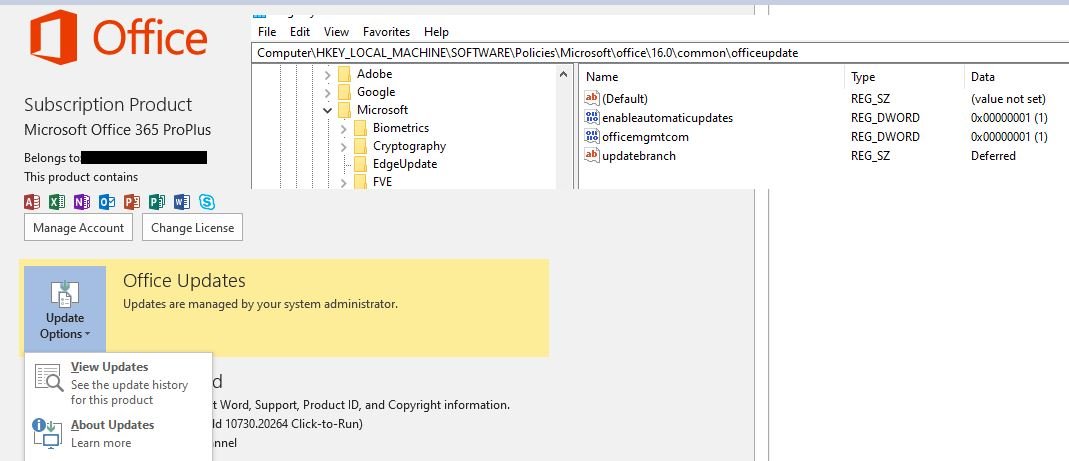
Task: Select the (Default) value name
Action: pos(624,99)
